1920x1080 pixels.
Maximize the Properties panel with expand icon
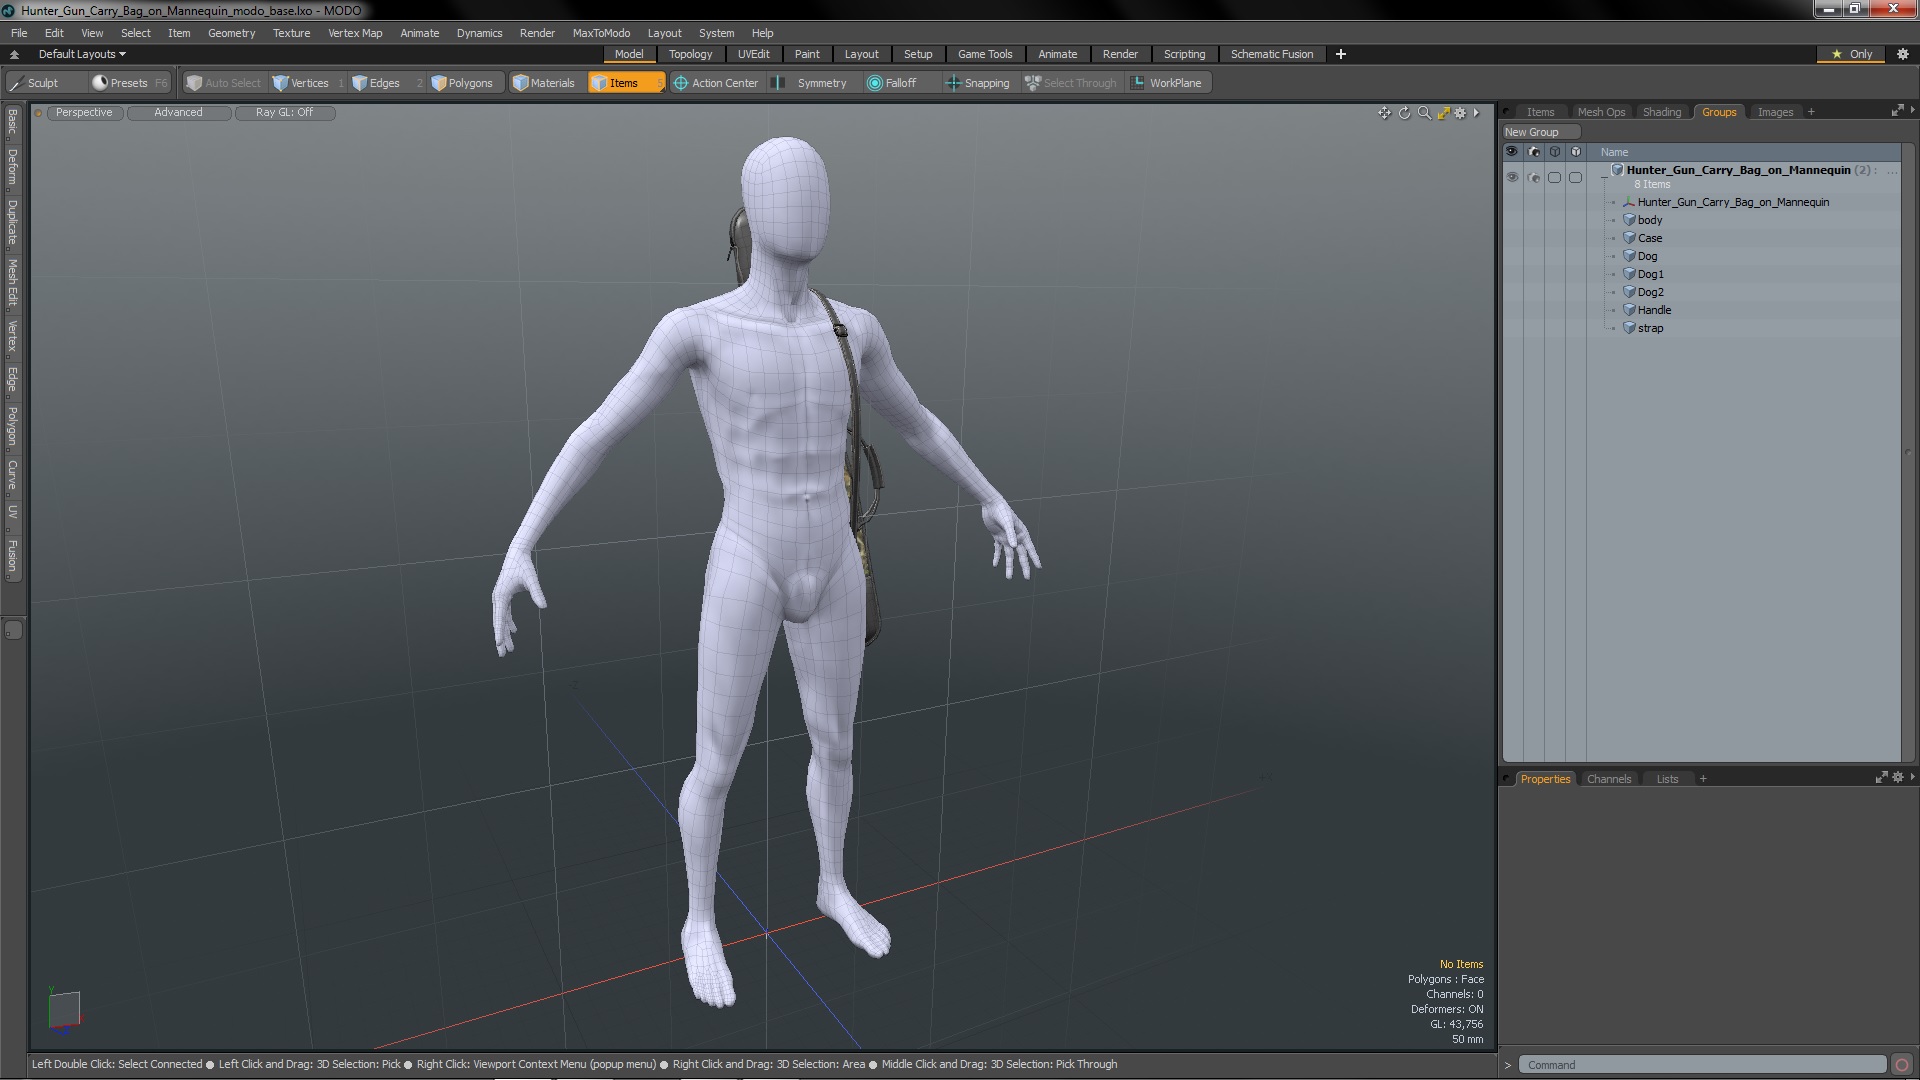[x=1881, y=777]
